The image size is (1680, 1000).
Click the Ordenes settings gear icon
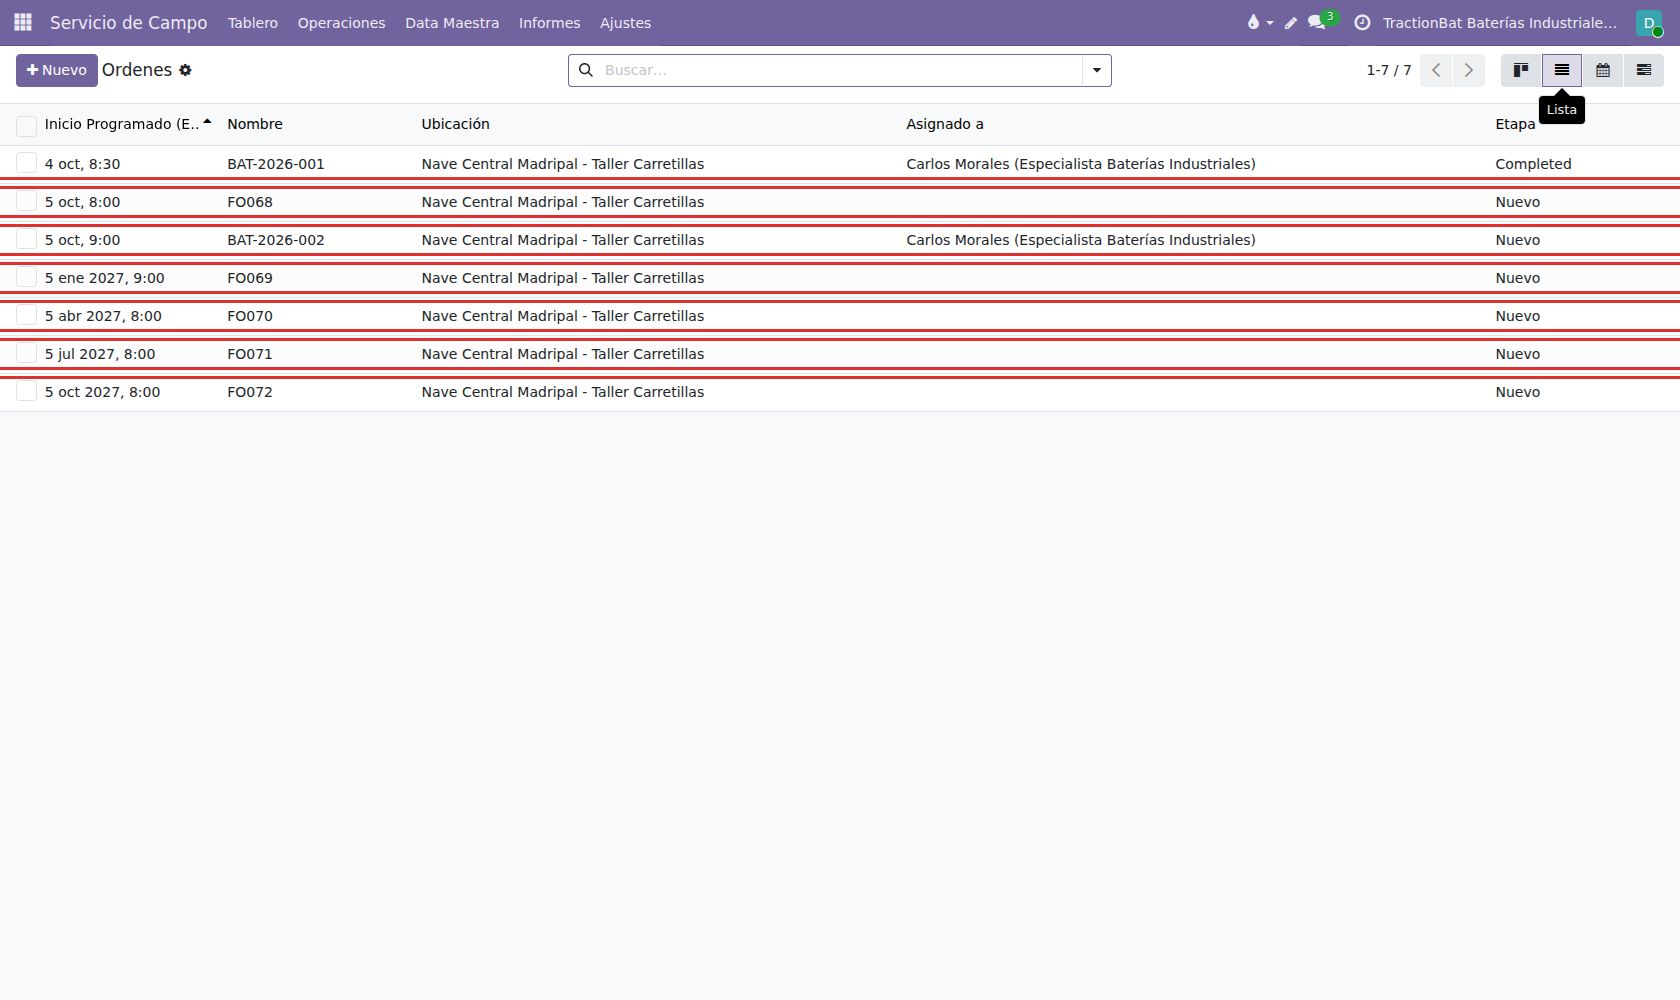(x=185, y=70)
